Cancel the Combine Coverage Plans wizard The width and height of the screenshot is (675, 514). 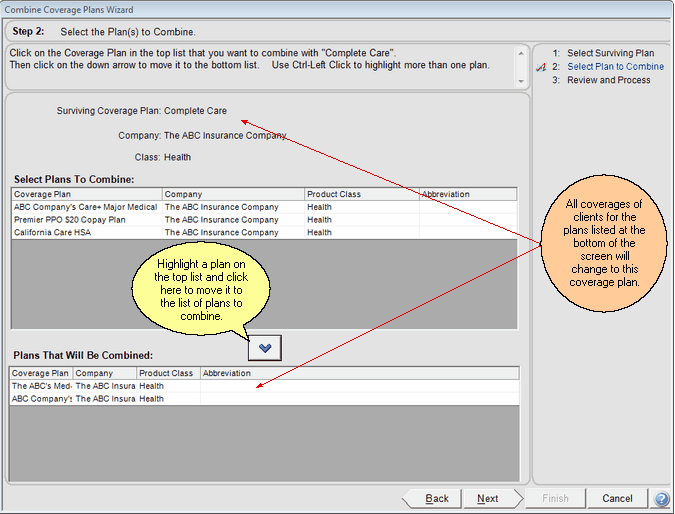617,498
